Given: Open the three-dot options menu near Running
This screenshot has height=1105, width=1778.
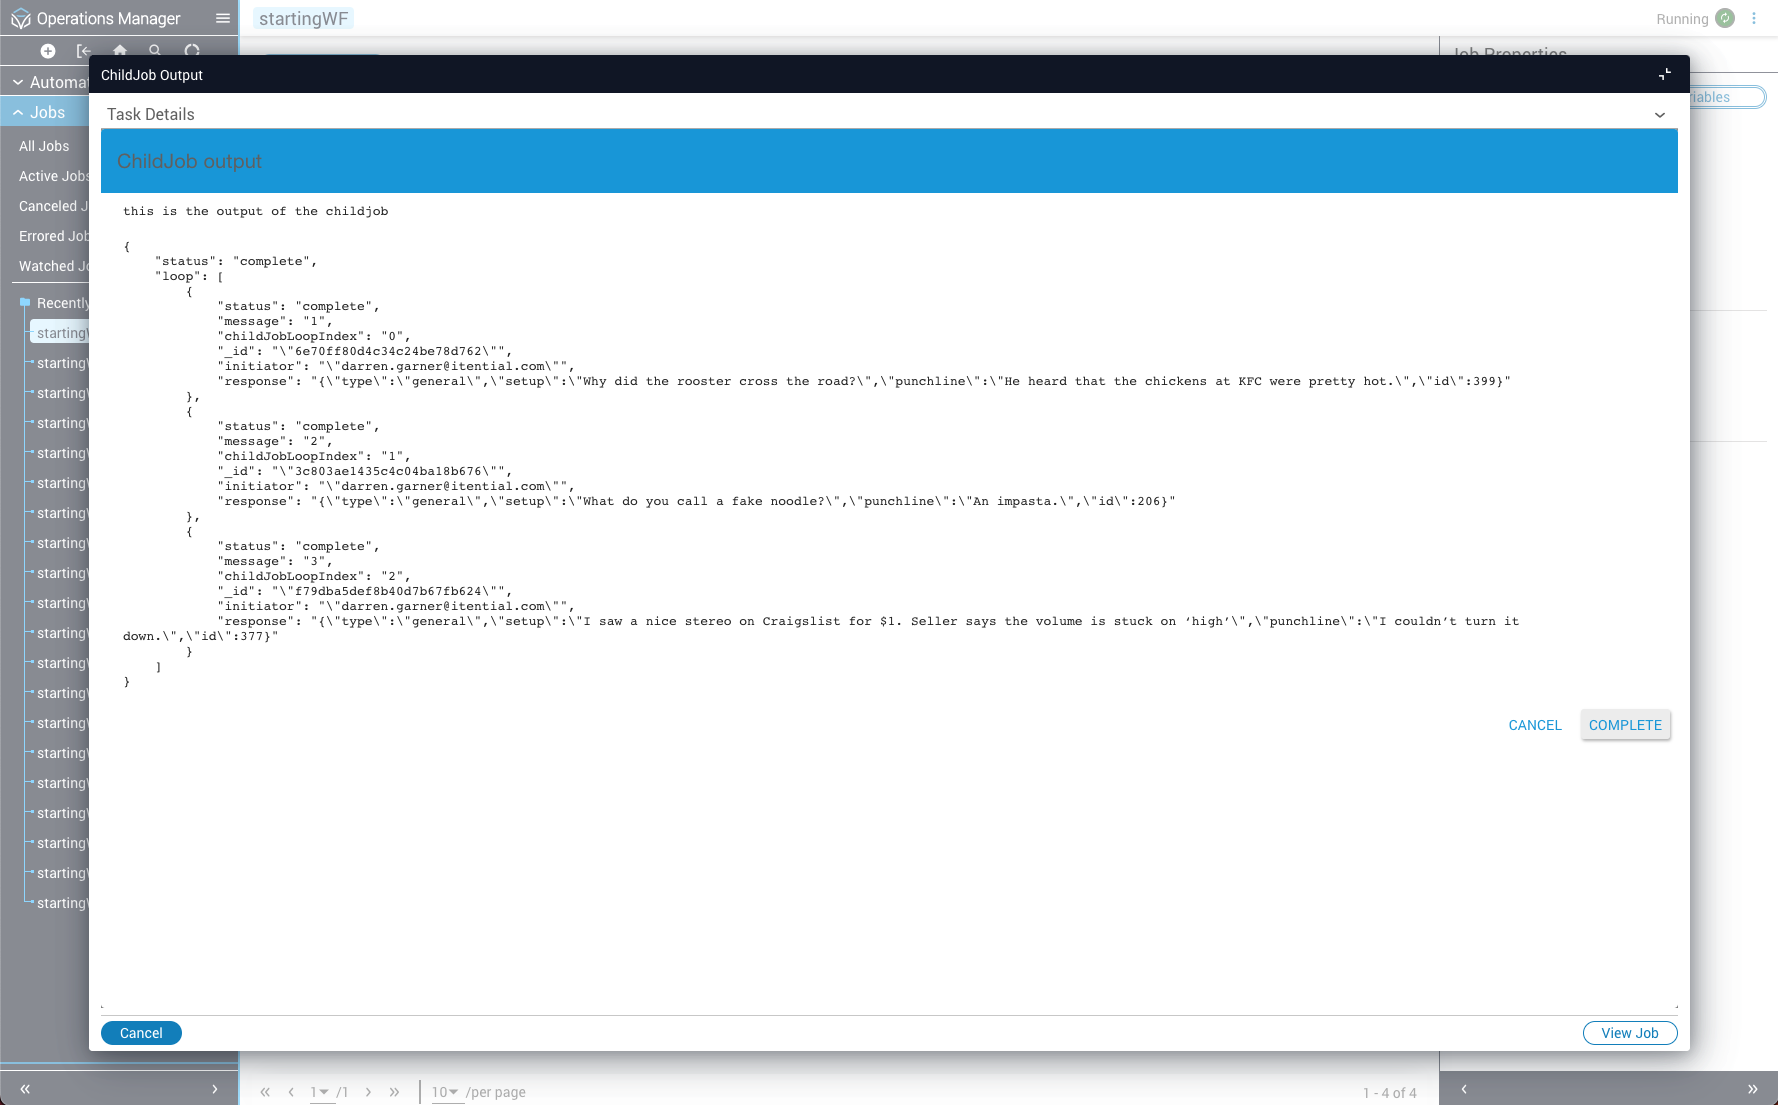Looking at the screenshot, I should pyautogui.click(x=1754, y=18).
